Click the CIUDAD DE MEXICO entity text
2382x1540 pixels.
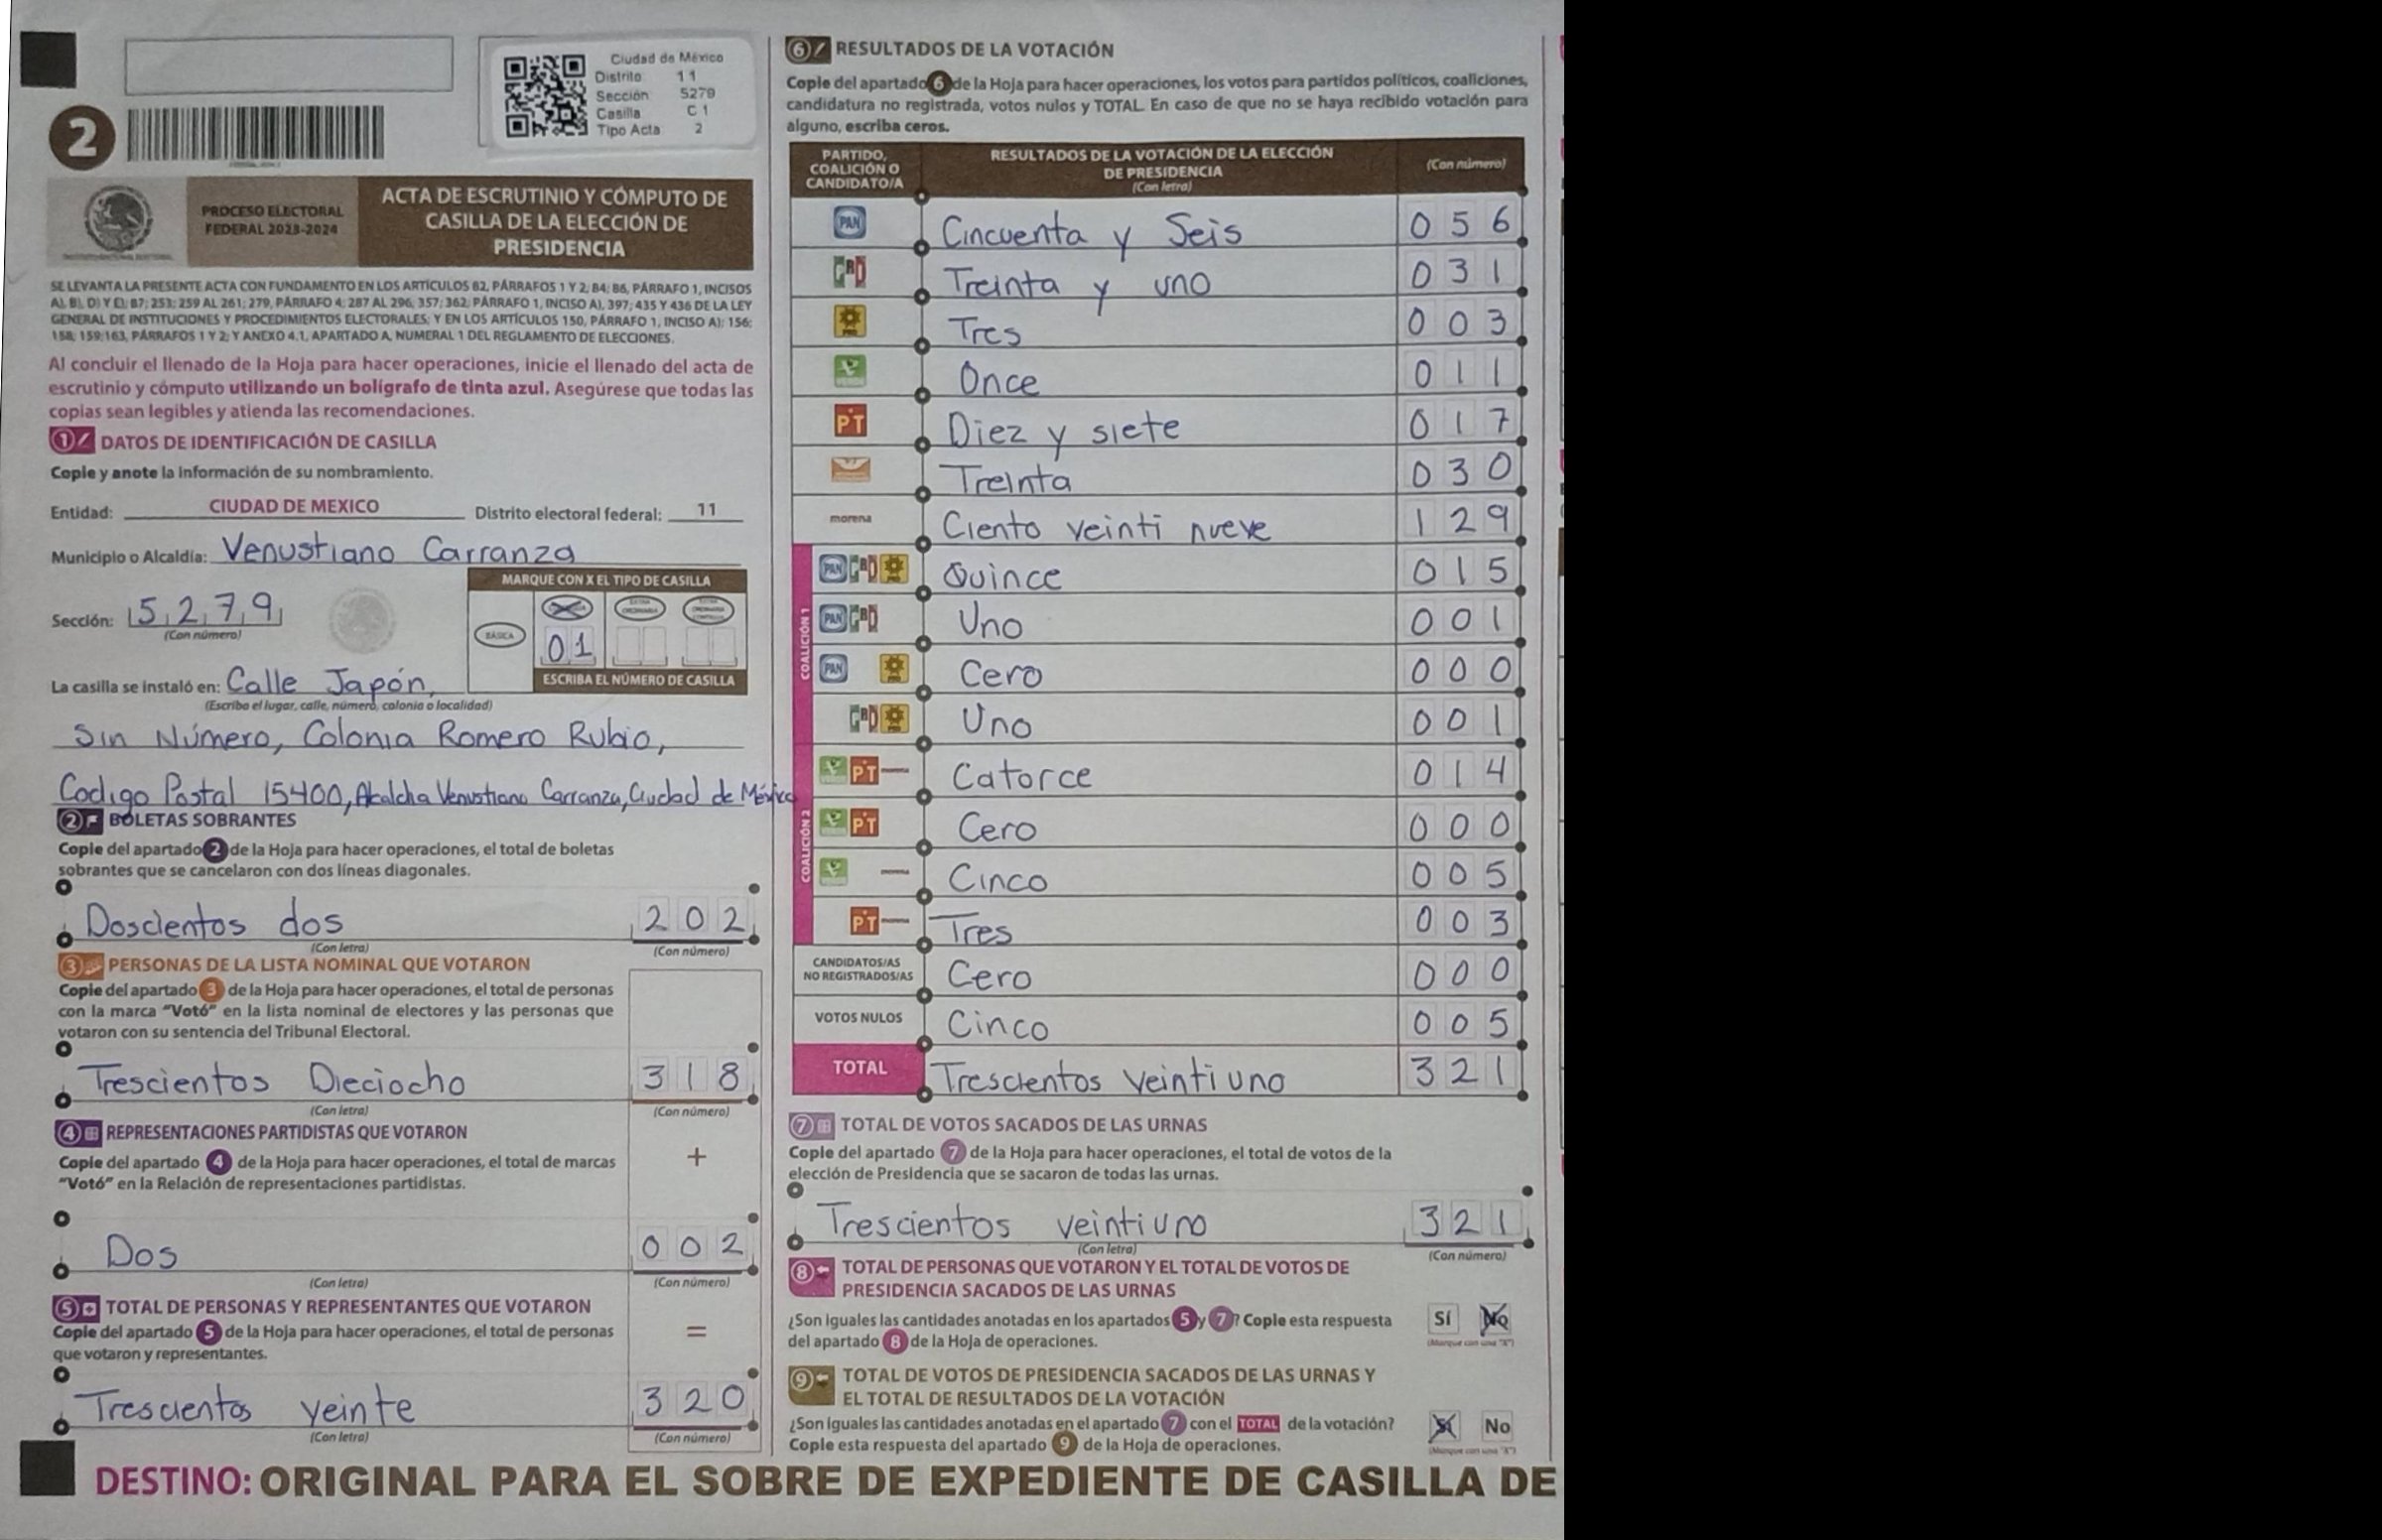point(294,507)
